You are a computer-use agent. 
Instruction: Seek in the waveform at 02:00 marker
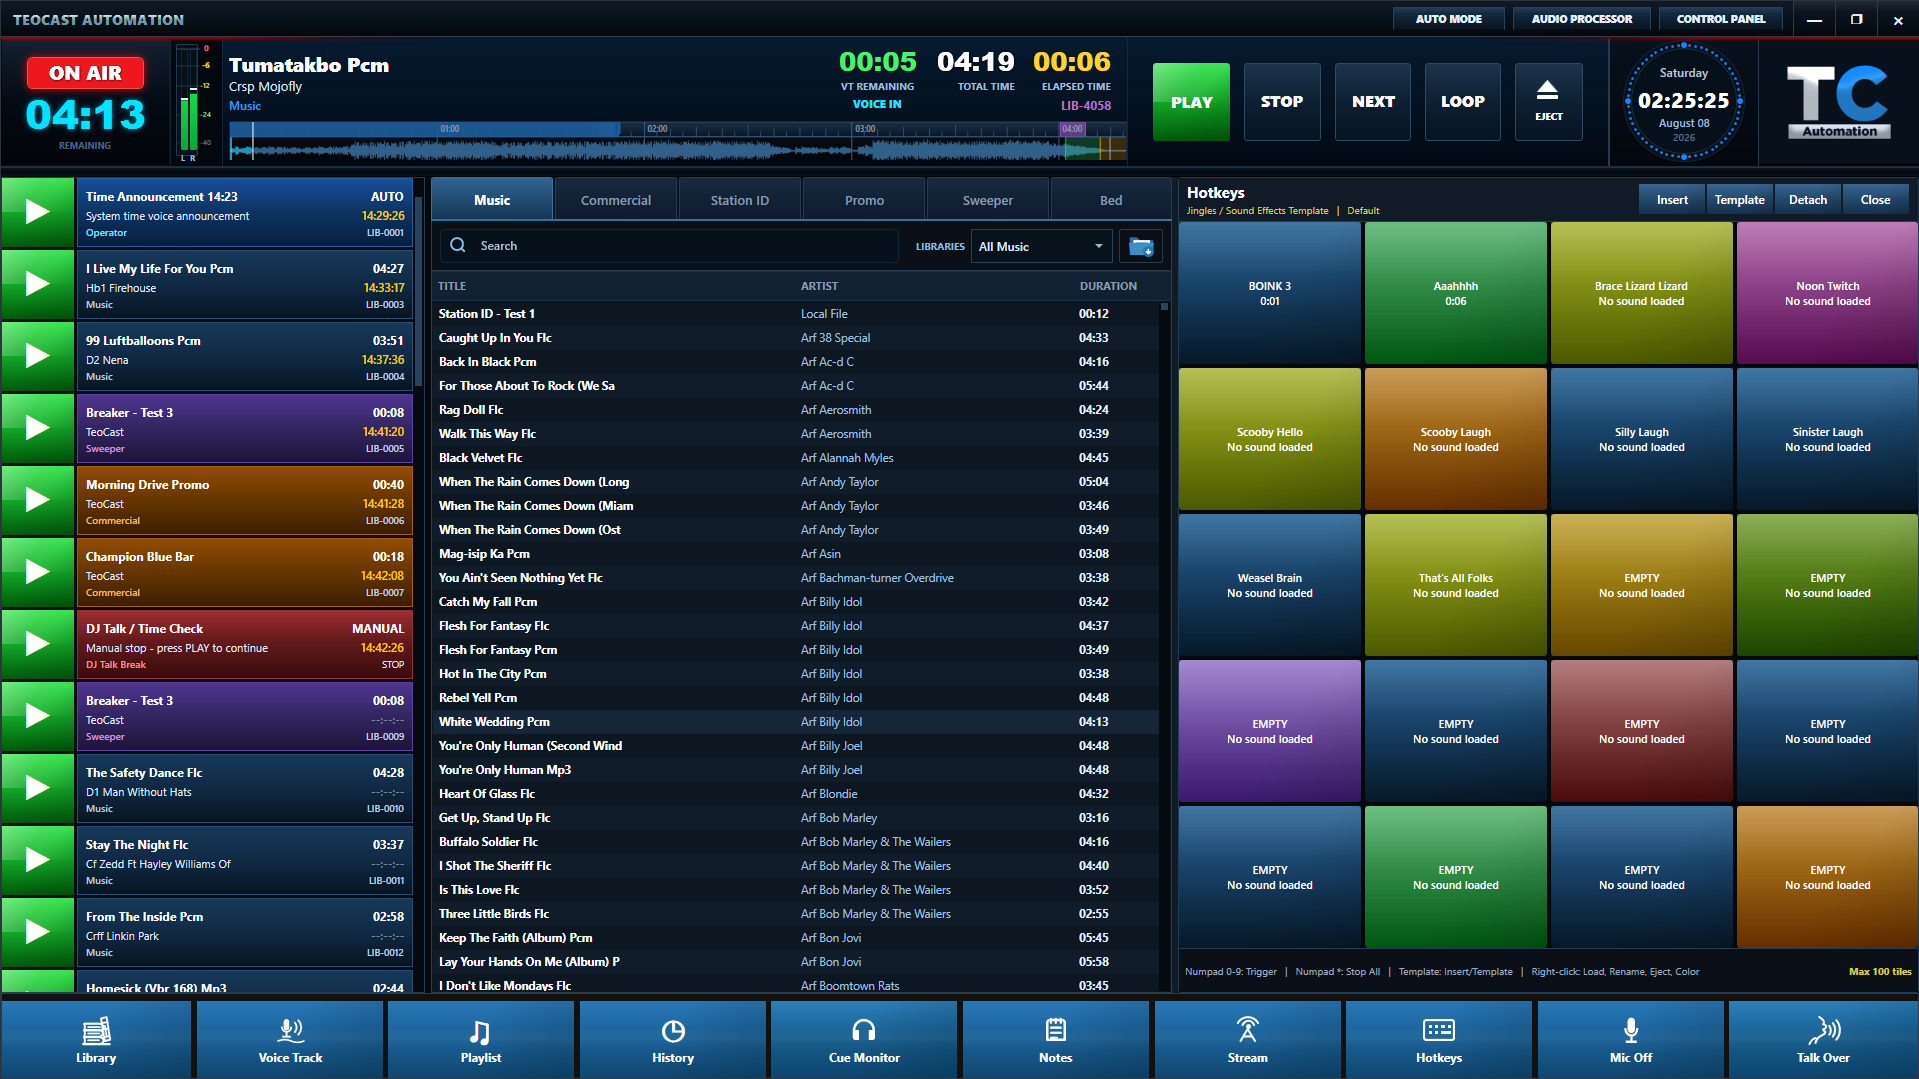(657, 129)
